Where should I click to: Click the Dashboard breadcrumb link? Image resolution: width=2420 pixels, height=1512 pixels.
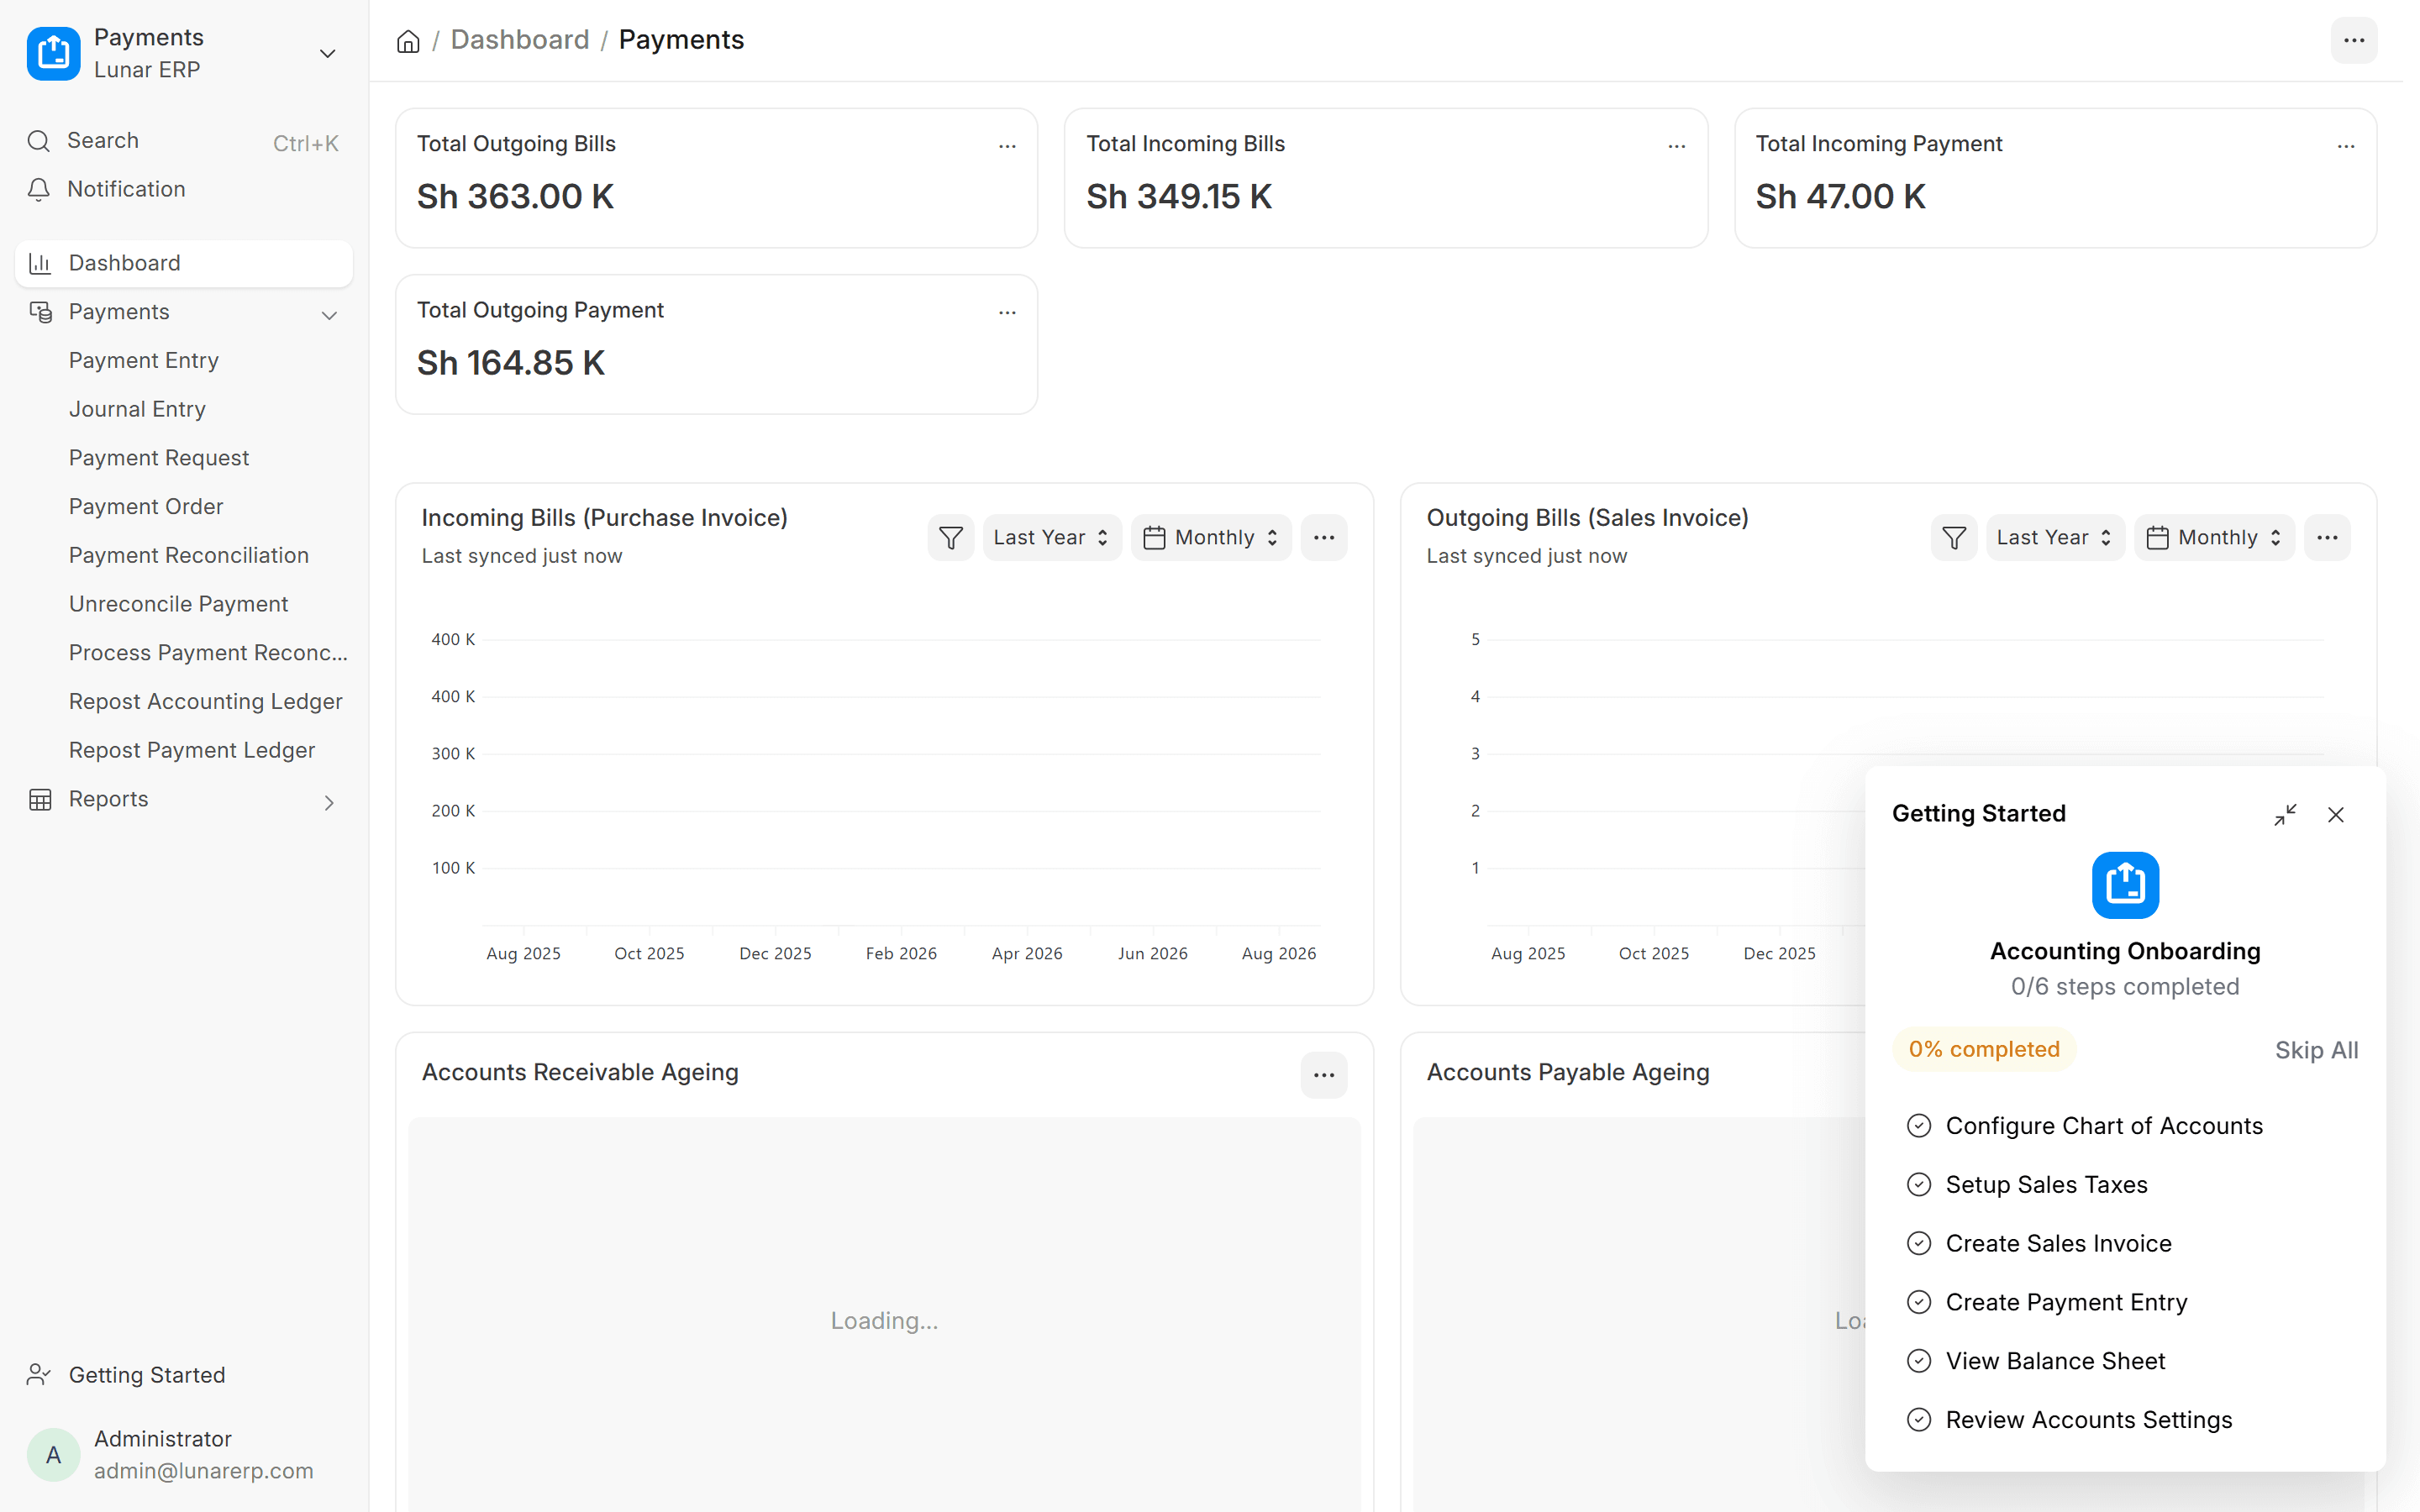(x=520, y=40)
